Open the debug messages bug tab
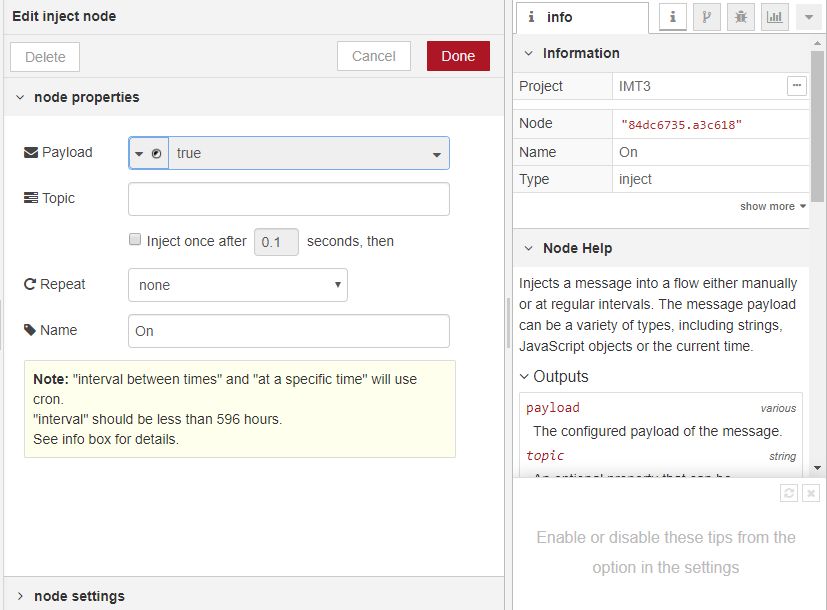Screen dimensions: 827x610 (741, 17)
